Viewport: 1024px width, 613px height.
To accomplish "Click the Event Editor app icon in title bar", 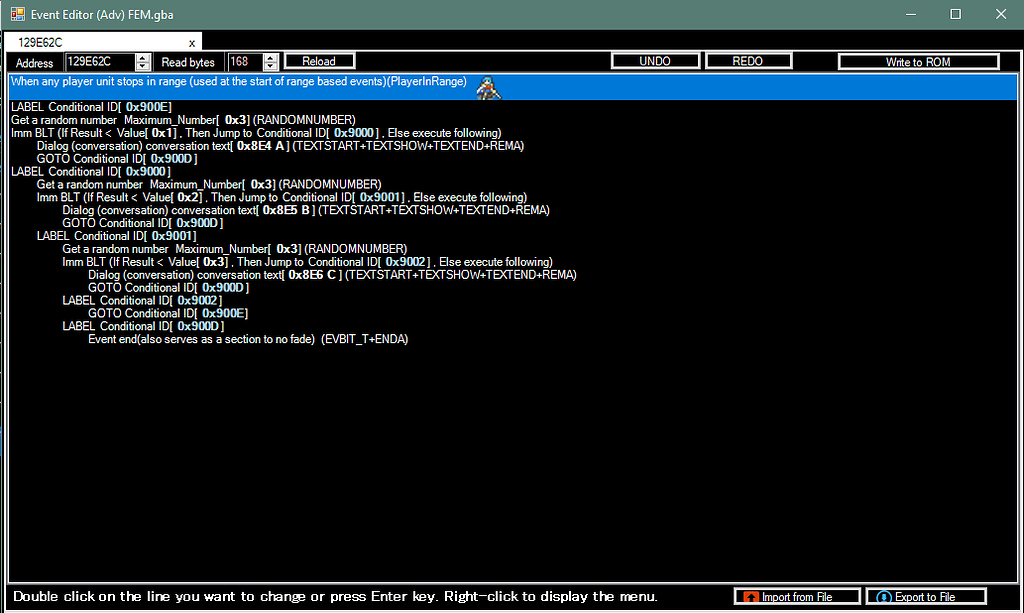I will [x=17, y=14].
